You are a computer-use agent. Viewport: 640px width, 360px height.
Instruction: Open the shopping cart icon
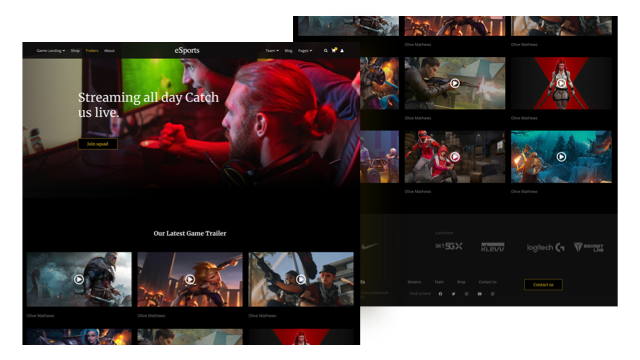click(x=333, y=50)
